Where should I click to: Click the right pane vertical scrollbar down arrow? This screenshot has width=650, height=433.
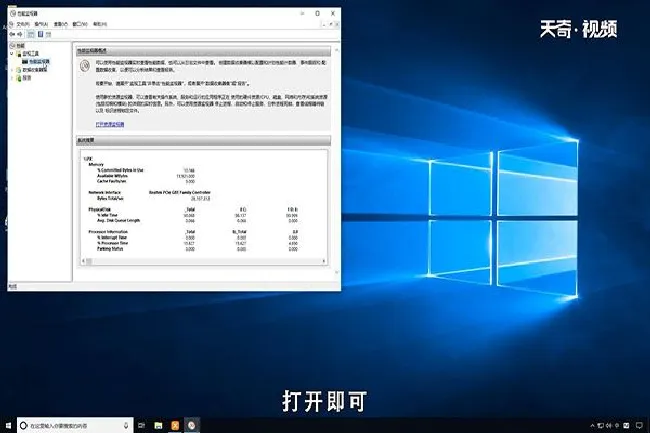click(x=336, y=272)
